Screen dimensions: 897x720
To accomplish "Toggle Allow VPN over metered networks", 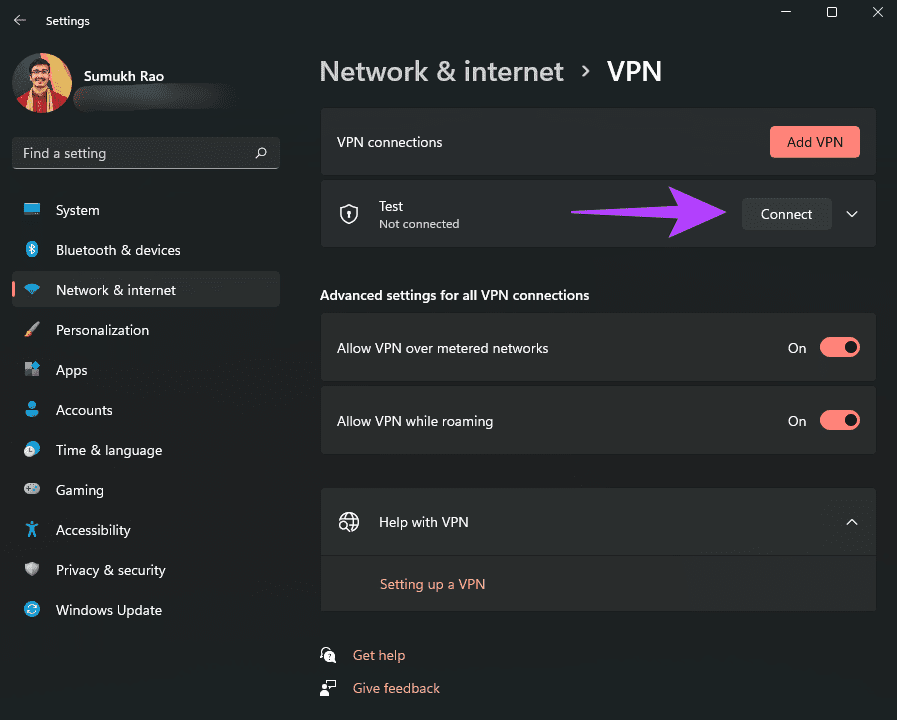I will tap(839, 348).
